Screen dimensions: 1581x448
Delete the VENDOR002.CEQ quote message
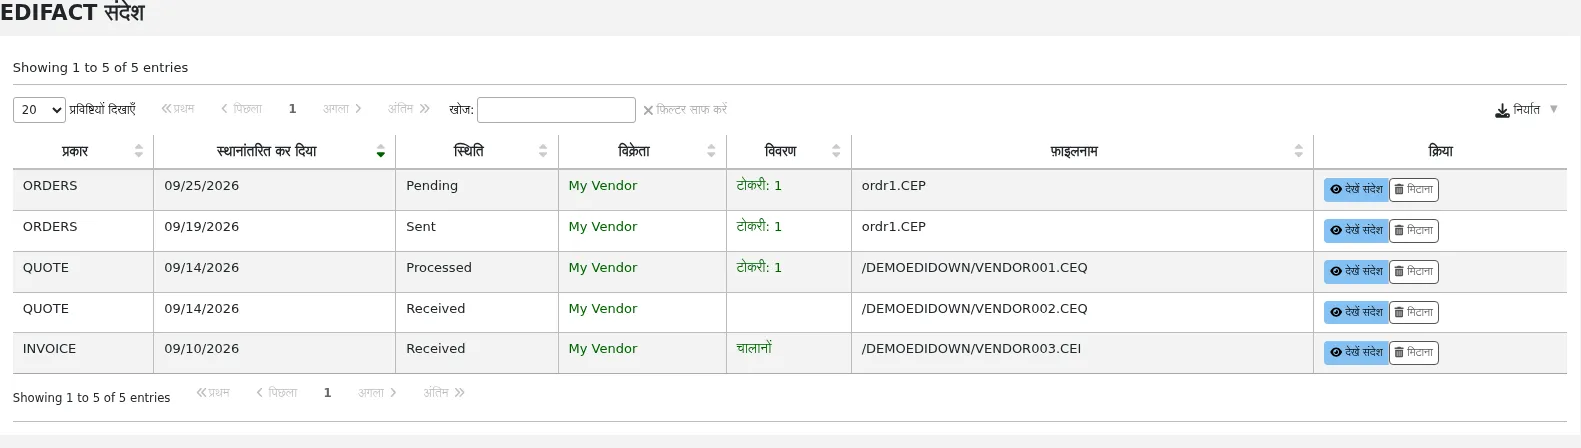point(1413,313)
